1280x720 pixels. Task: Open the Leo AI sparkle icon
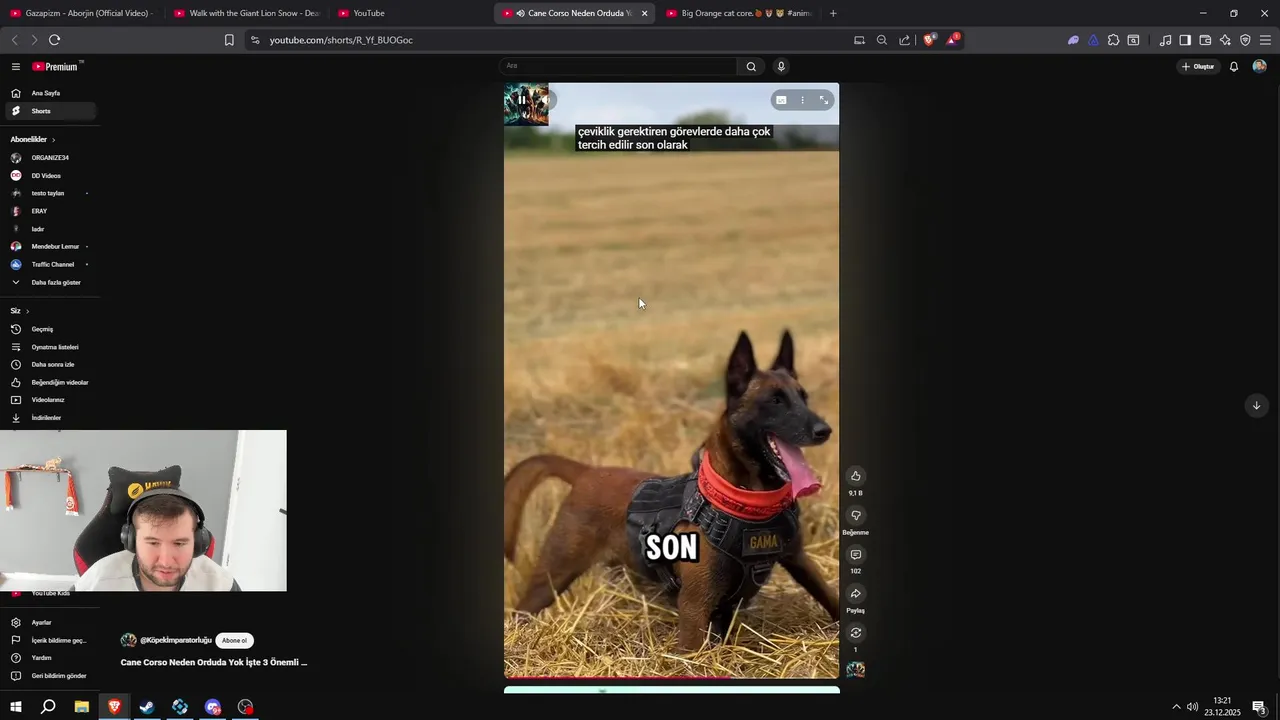1225,40
